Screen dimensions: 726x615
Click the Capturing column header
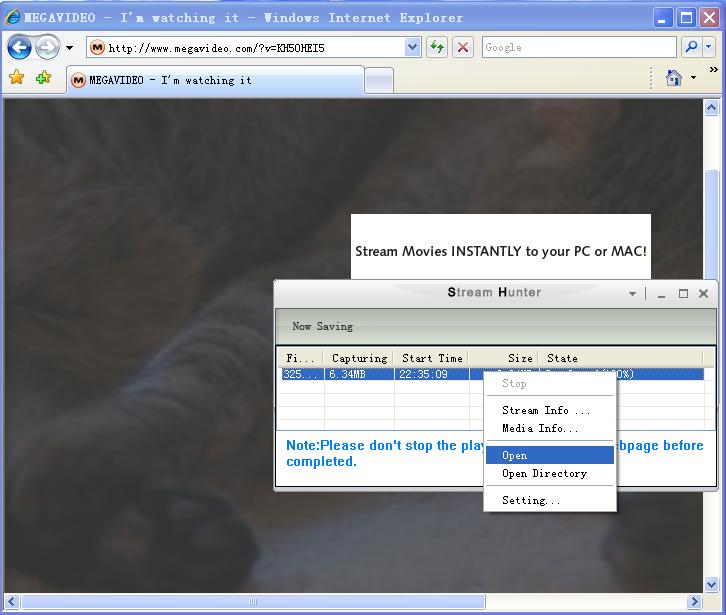pos(359,358)
